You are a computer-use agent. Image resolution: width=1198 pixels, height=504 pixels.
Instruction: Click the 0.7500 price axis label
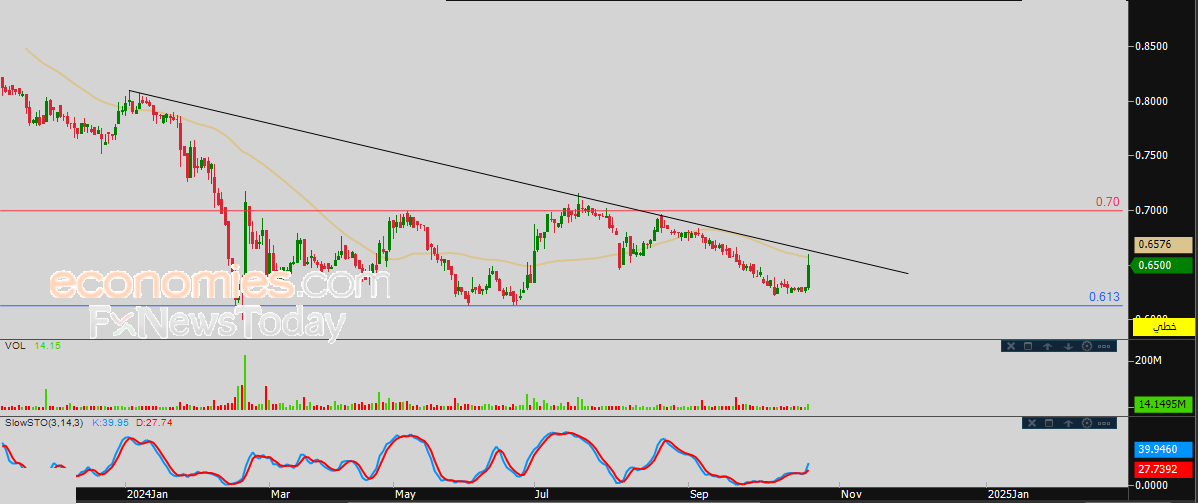[x=1151, y=156]
